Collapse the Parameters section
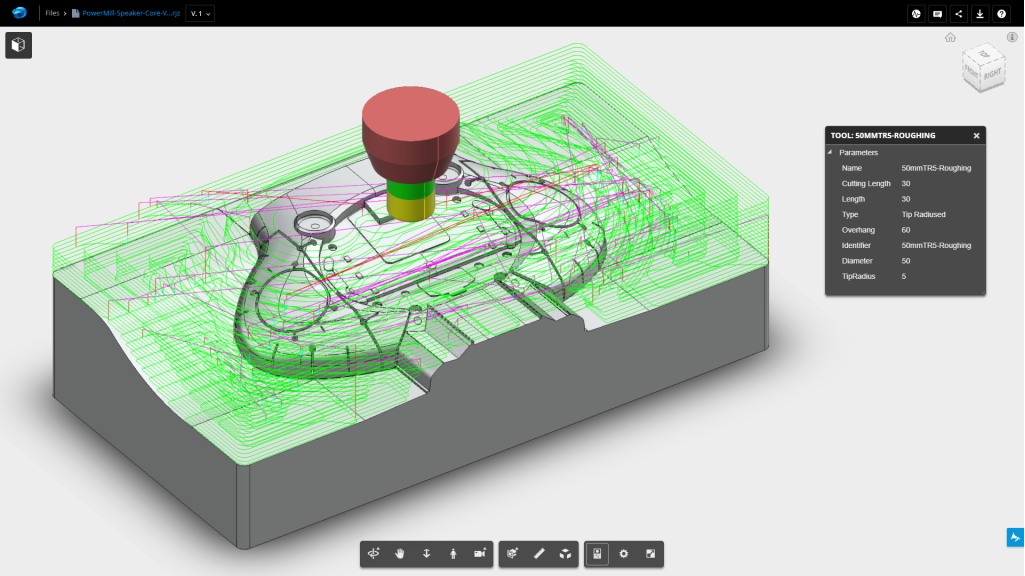The height and width of the screenshot is (576, 1025). tap(829, 153)
